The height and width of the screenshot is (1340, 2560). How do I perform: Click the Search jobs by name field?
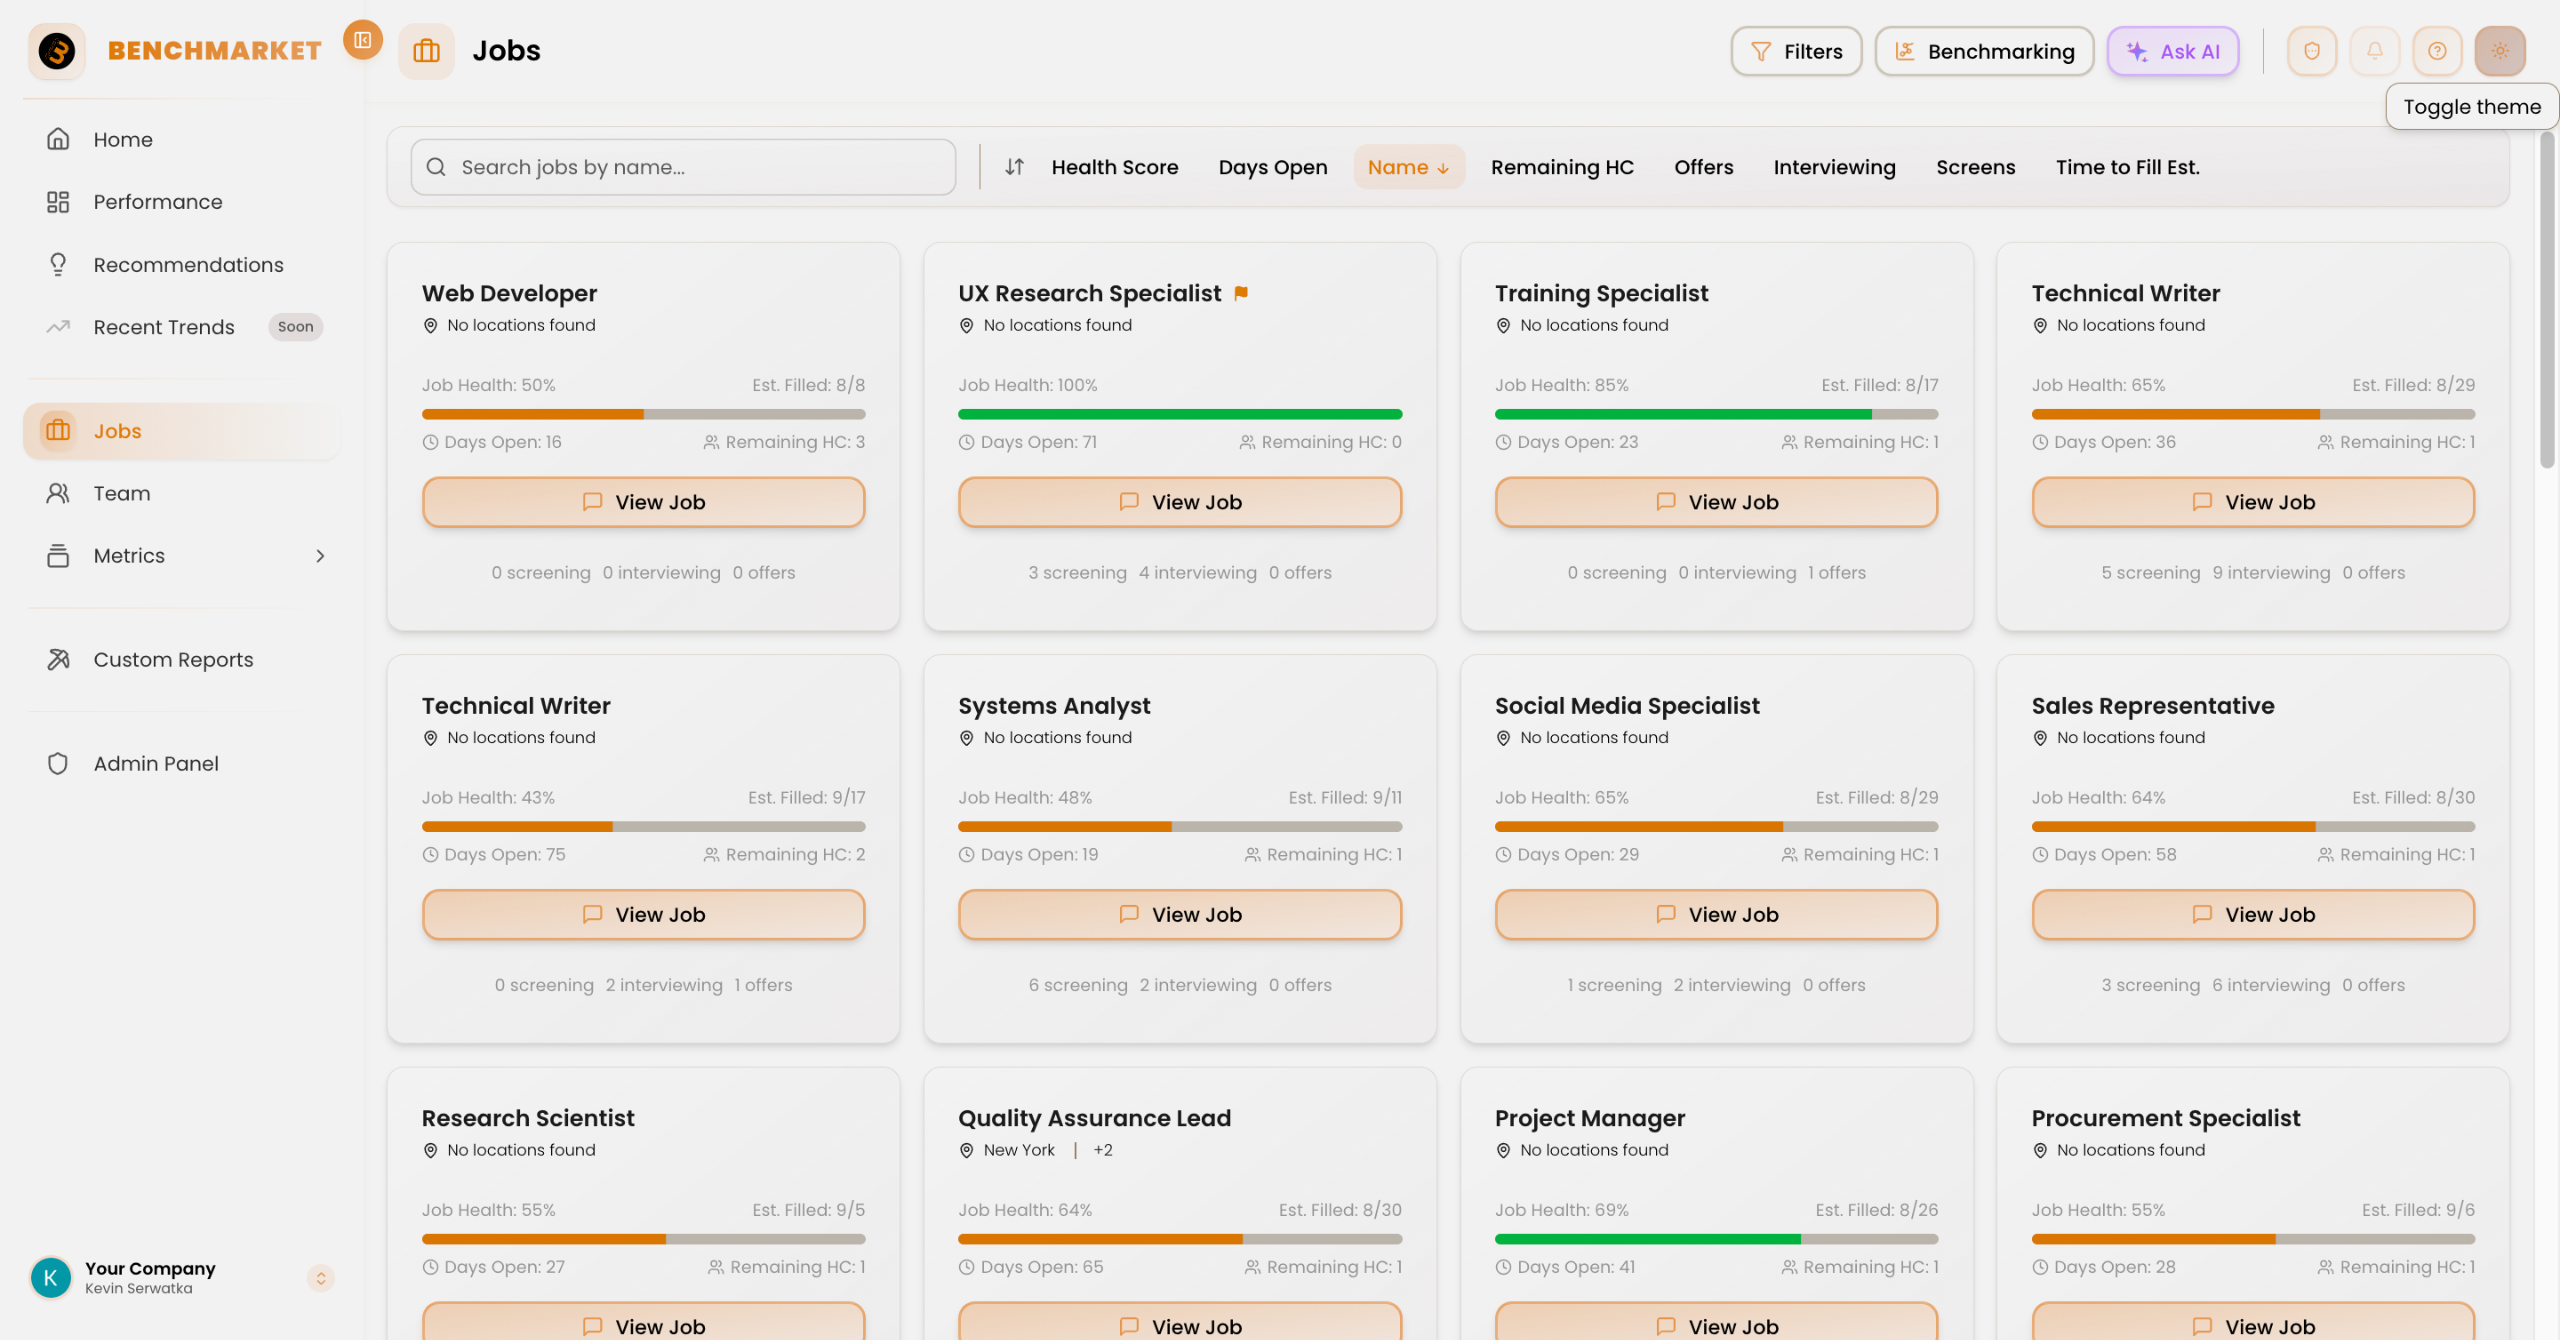683,167
